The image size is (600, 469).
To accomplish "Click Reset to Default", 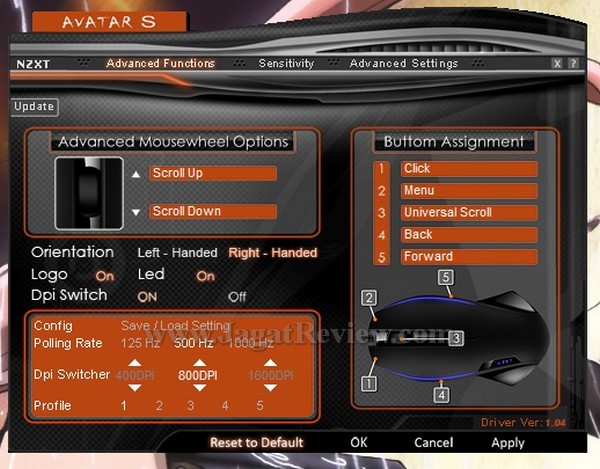I will pyautogui.click(x=257, y=443).
